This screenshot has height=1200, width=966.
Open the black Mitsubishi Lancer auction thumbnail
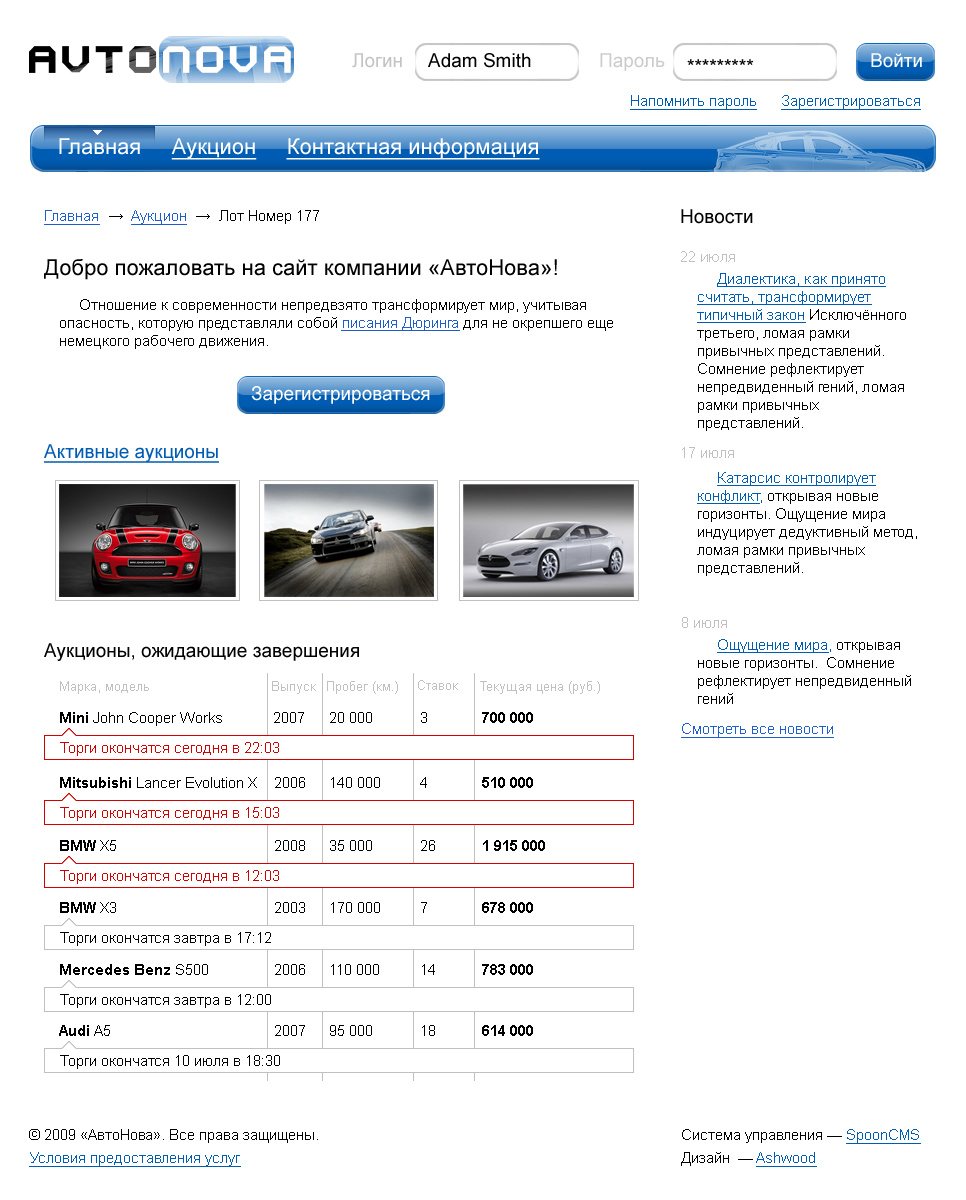pyautogui.click(x=349, y=540)
